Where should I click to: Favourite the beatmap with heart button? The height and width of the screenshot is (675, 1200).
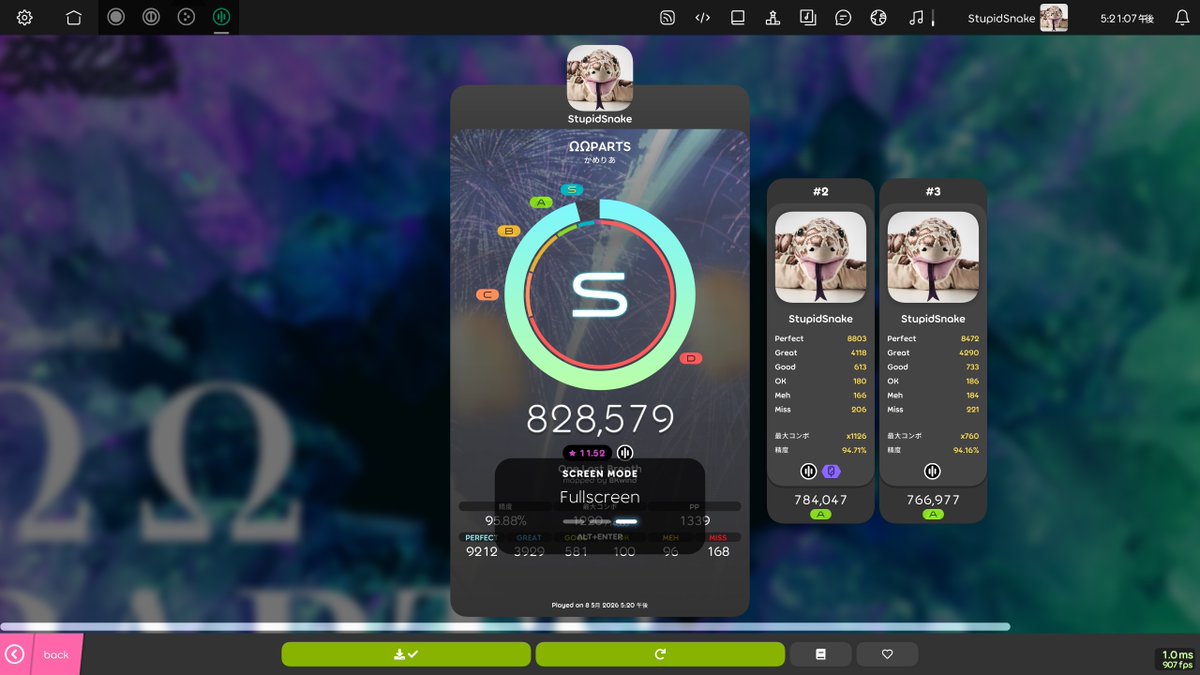point(887,654)
